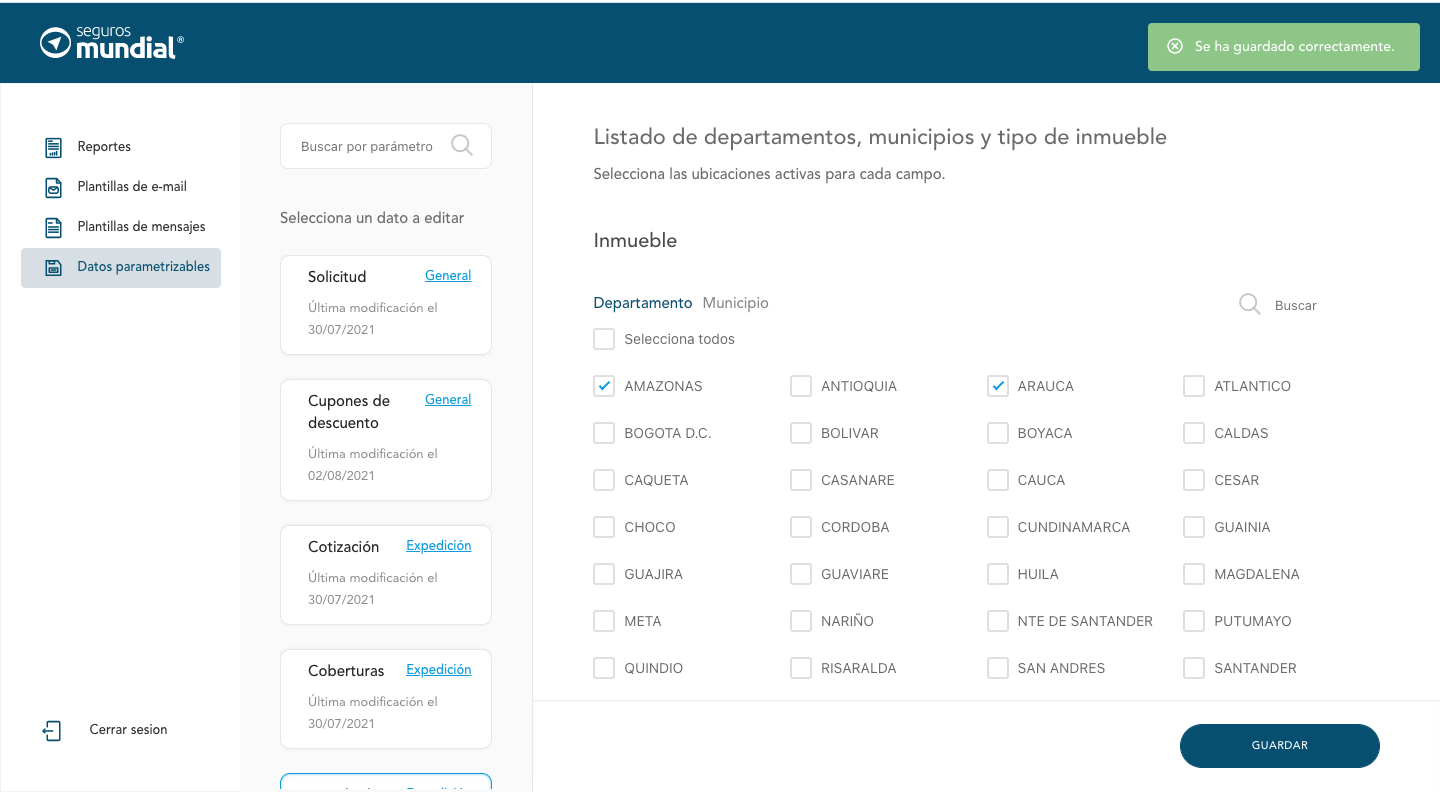Select Datos parametrizables menu item
The width and height of the screenshot is (1440, 792).
(x=121, y=267)
